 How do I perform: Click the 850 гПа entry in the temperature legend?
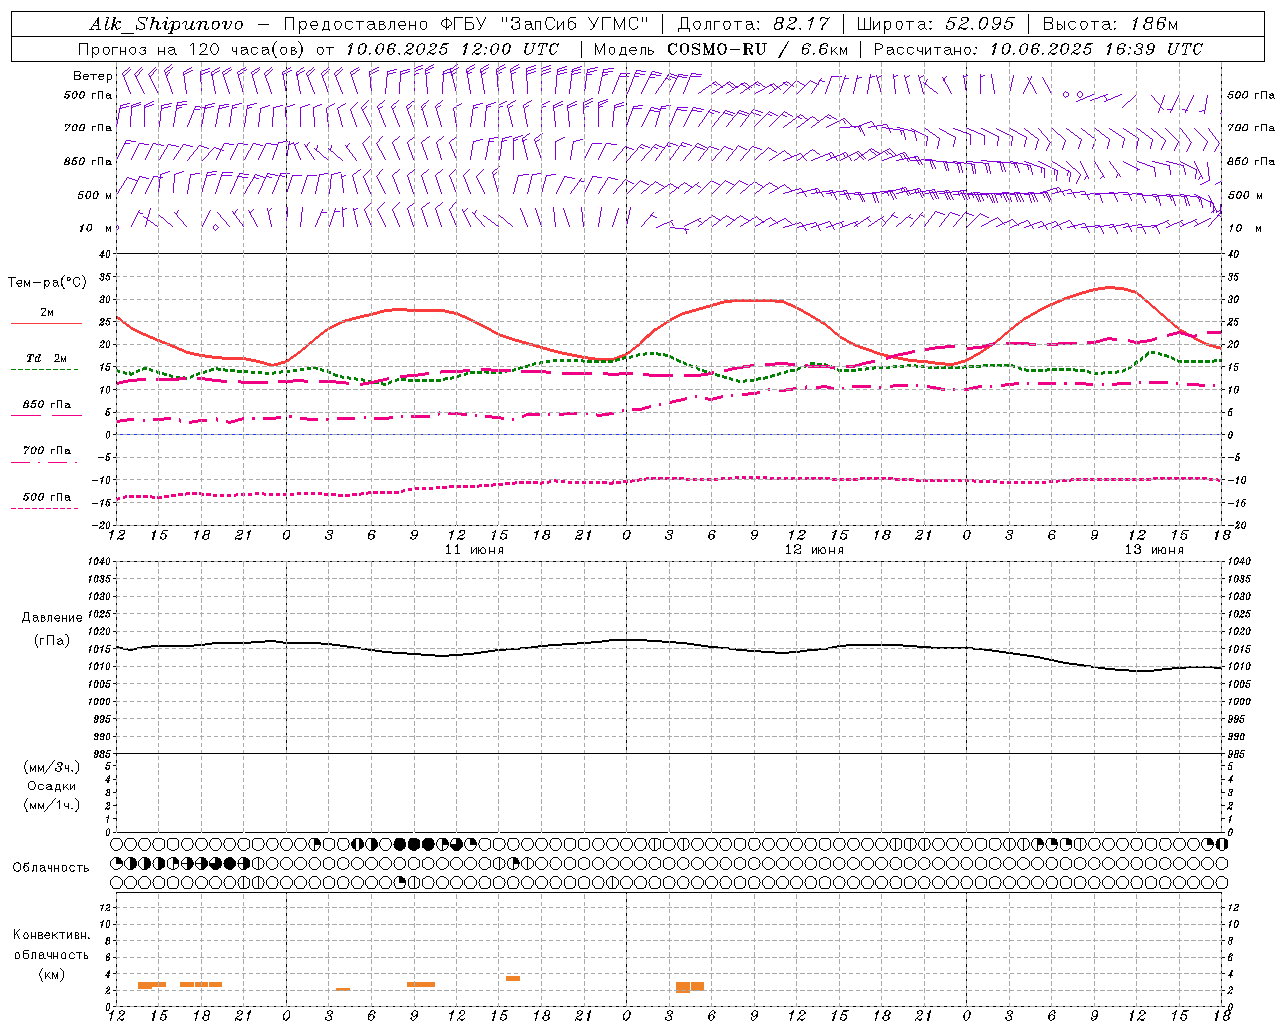click(x=47, y=409)
